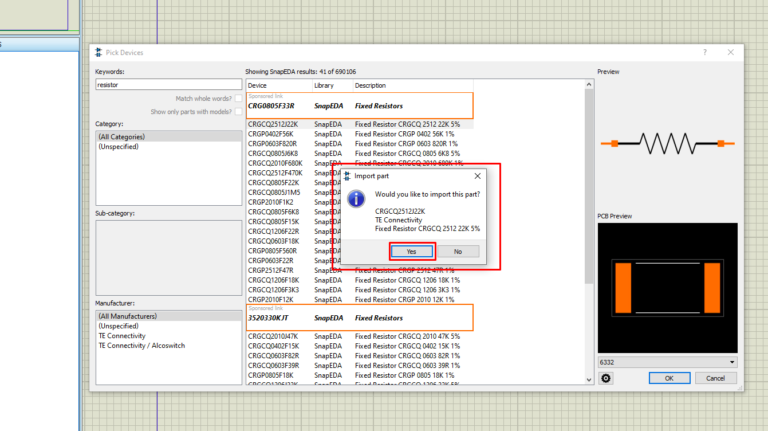
Task: Open sponsored link CRG0805F33R
Action: click(360, 106)
